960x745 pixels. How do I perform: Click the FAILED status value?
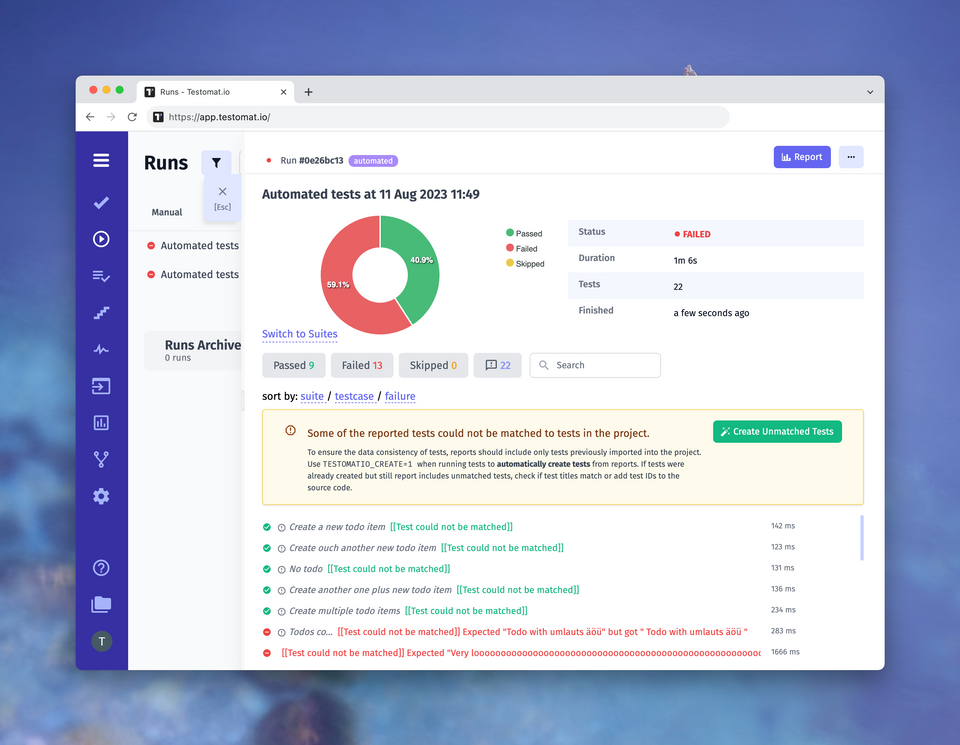[x=692, y=234]
